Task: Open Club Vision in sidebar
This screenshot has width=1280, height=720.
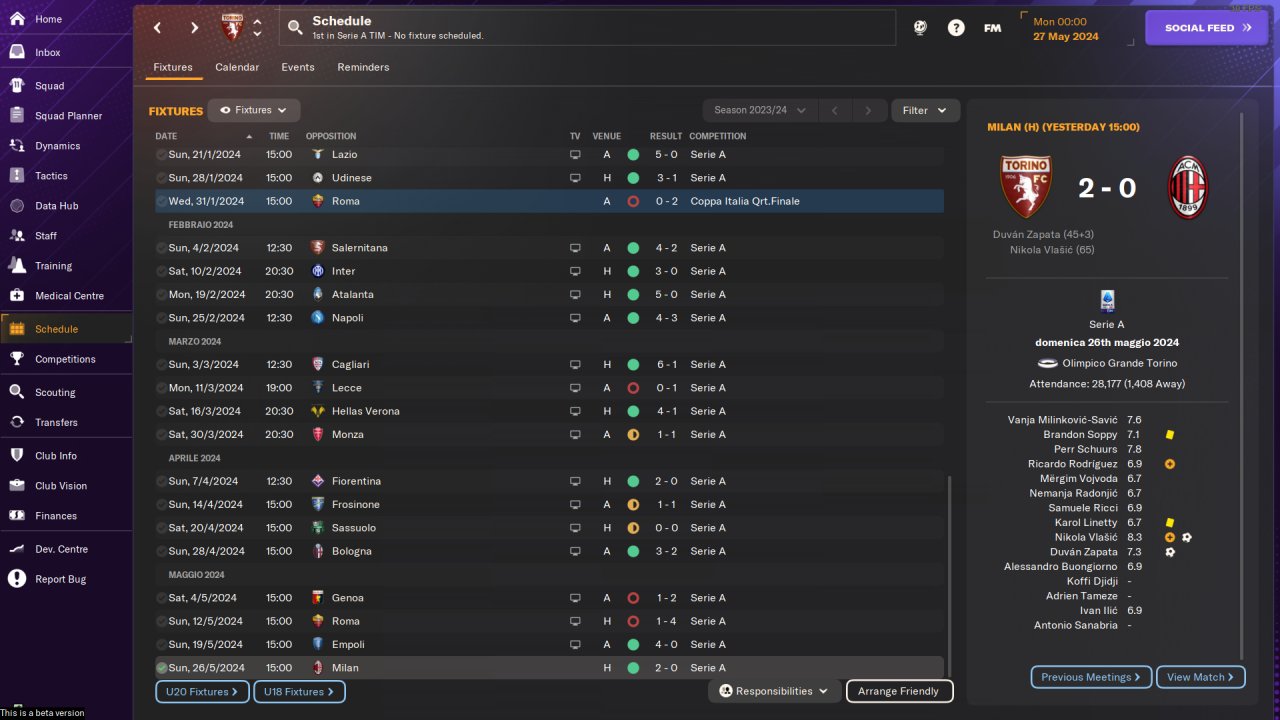Action: [61, 486]
